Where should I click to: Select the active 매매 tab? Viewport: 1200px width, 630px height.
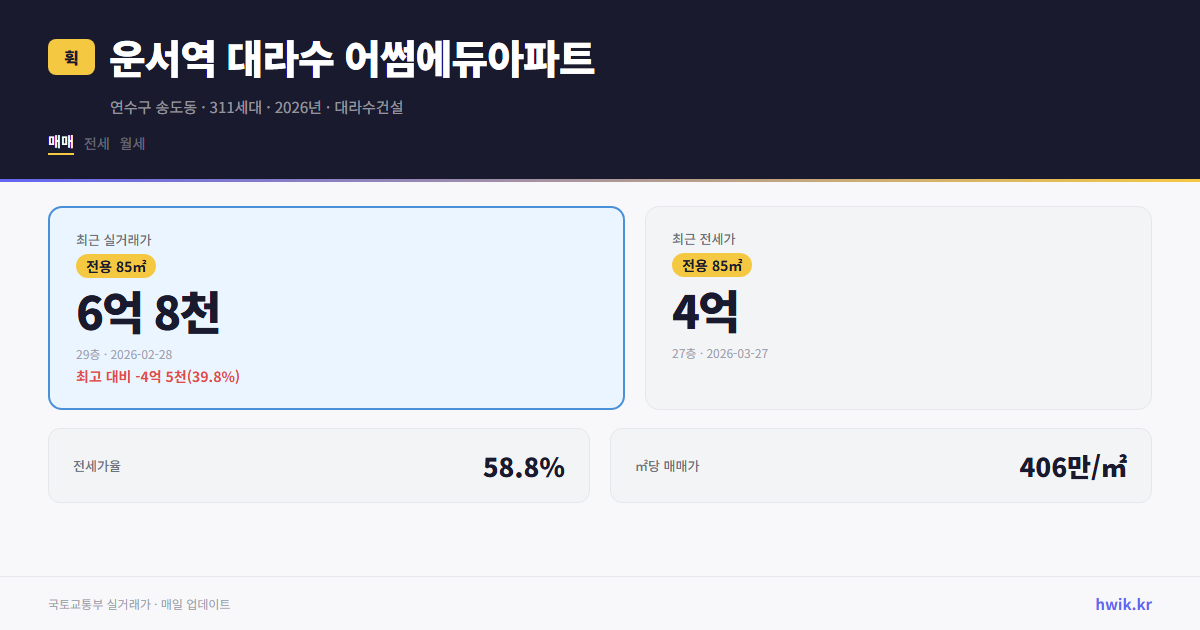60,143
